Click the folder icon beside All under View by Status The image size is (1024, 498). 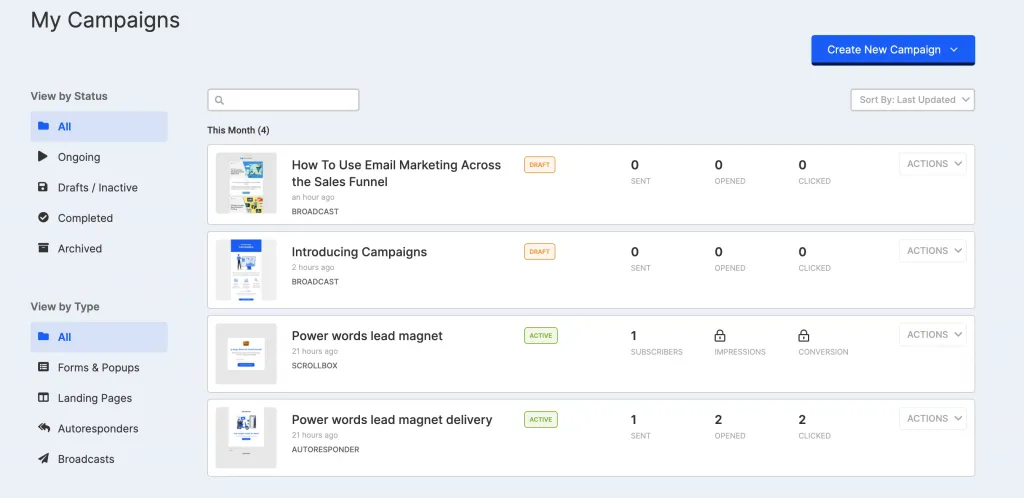point(43,126)
